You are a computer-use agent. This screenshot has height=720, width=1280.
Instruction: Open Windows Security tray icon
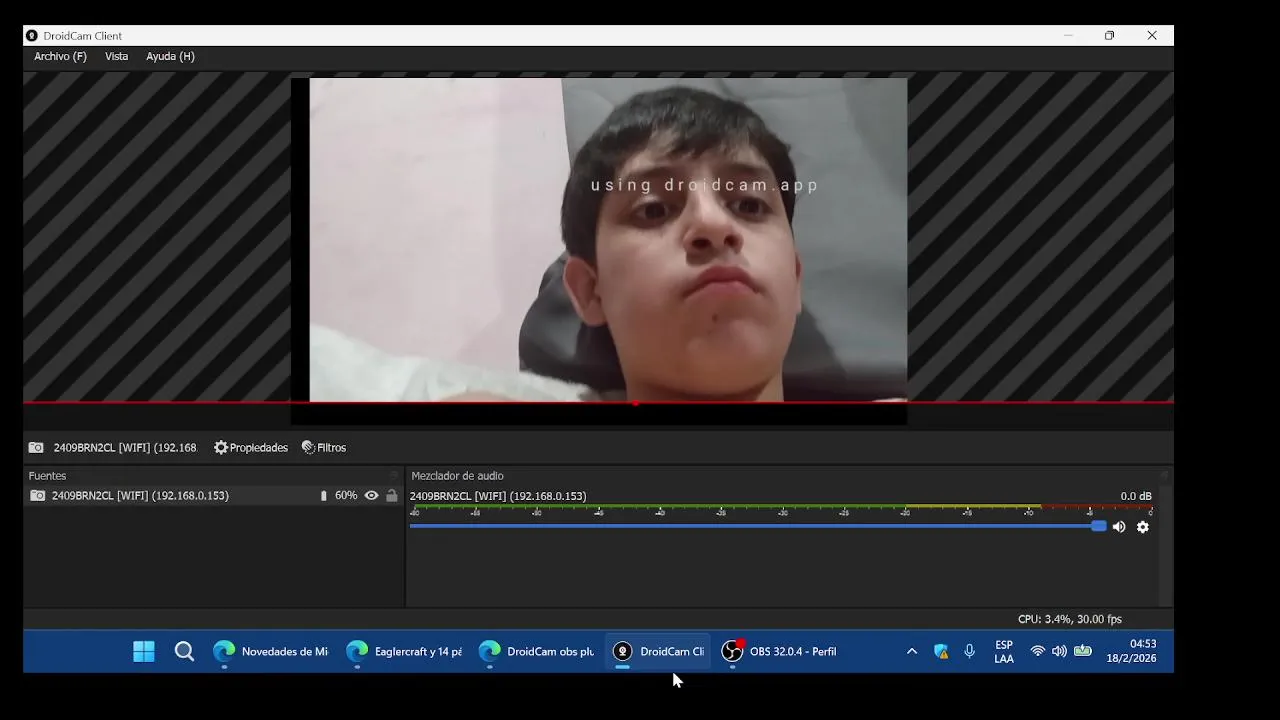(x=941, y=652)
